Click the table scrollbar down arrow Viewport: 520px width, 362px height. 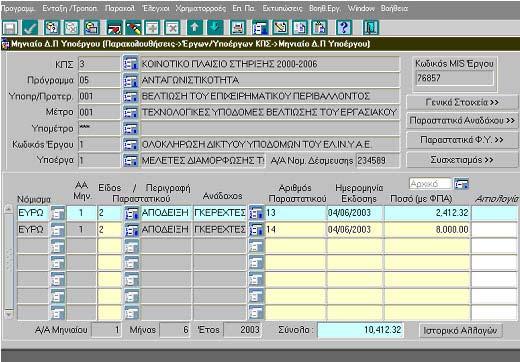(9, 314)
